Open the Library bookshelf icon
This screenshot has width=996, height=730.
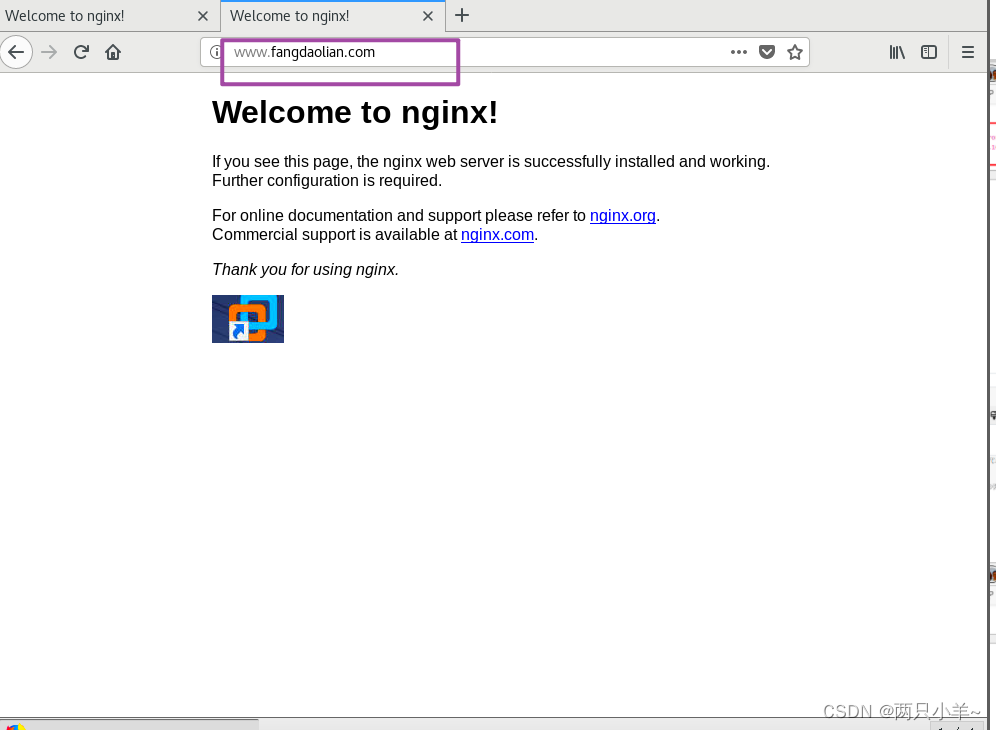click(897, 52)
